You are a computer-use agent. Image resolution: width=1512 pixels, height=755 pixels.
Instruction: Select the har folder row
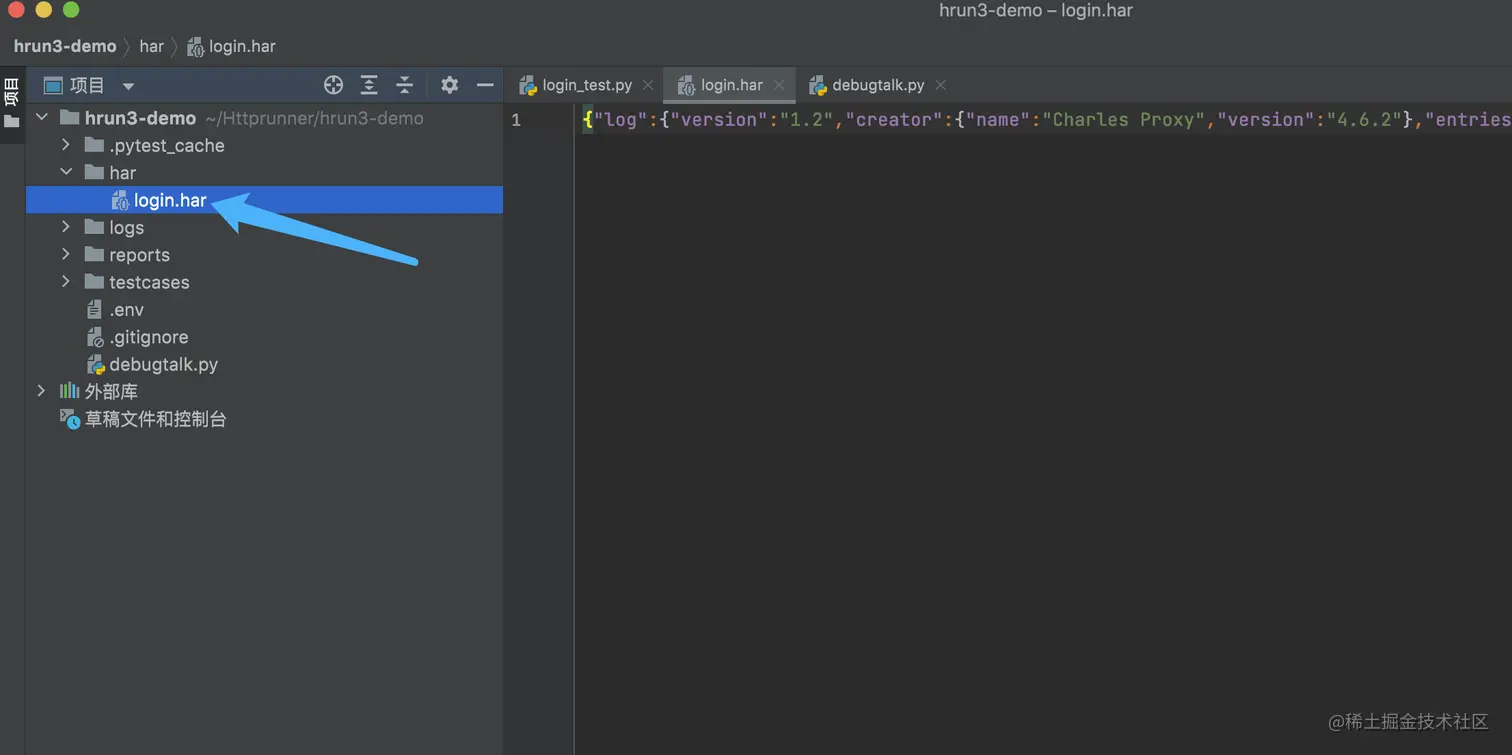point(264,172)
